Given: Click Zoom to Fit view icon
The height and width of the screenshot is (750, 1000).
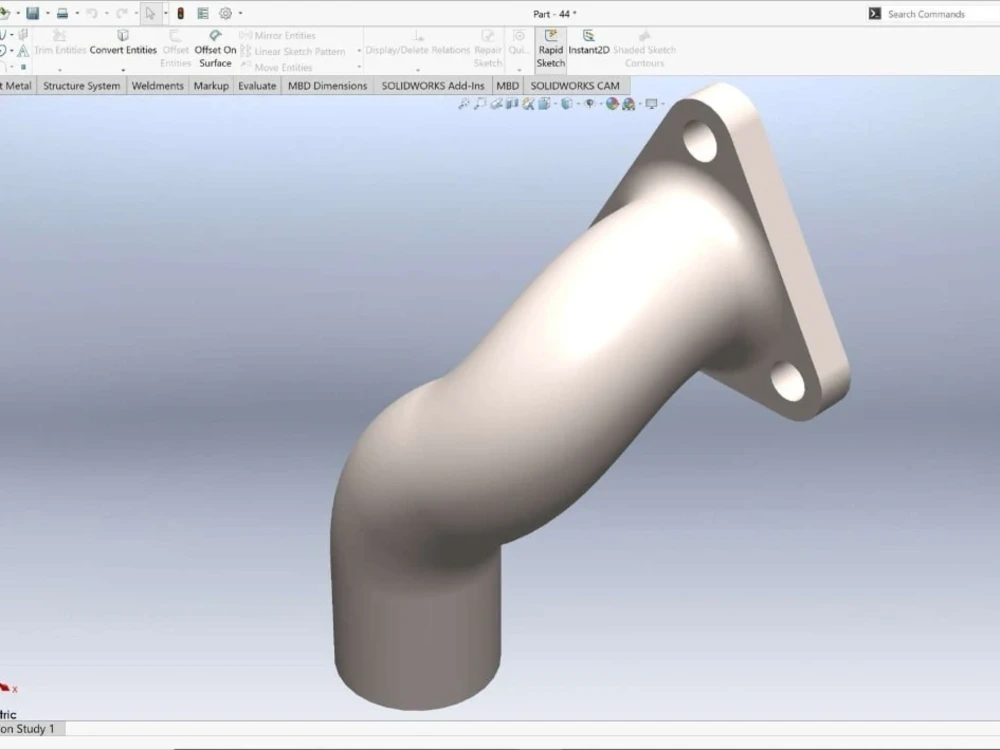Looking at the screenshot, I should pos(464,103).
